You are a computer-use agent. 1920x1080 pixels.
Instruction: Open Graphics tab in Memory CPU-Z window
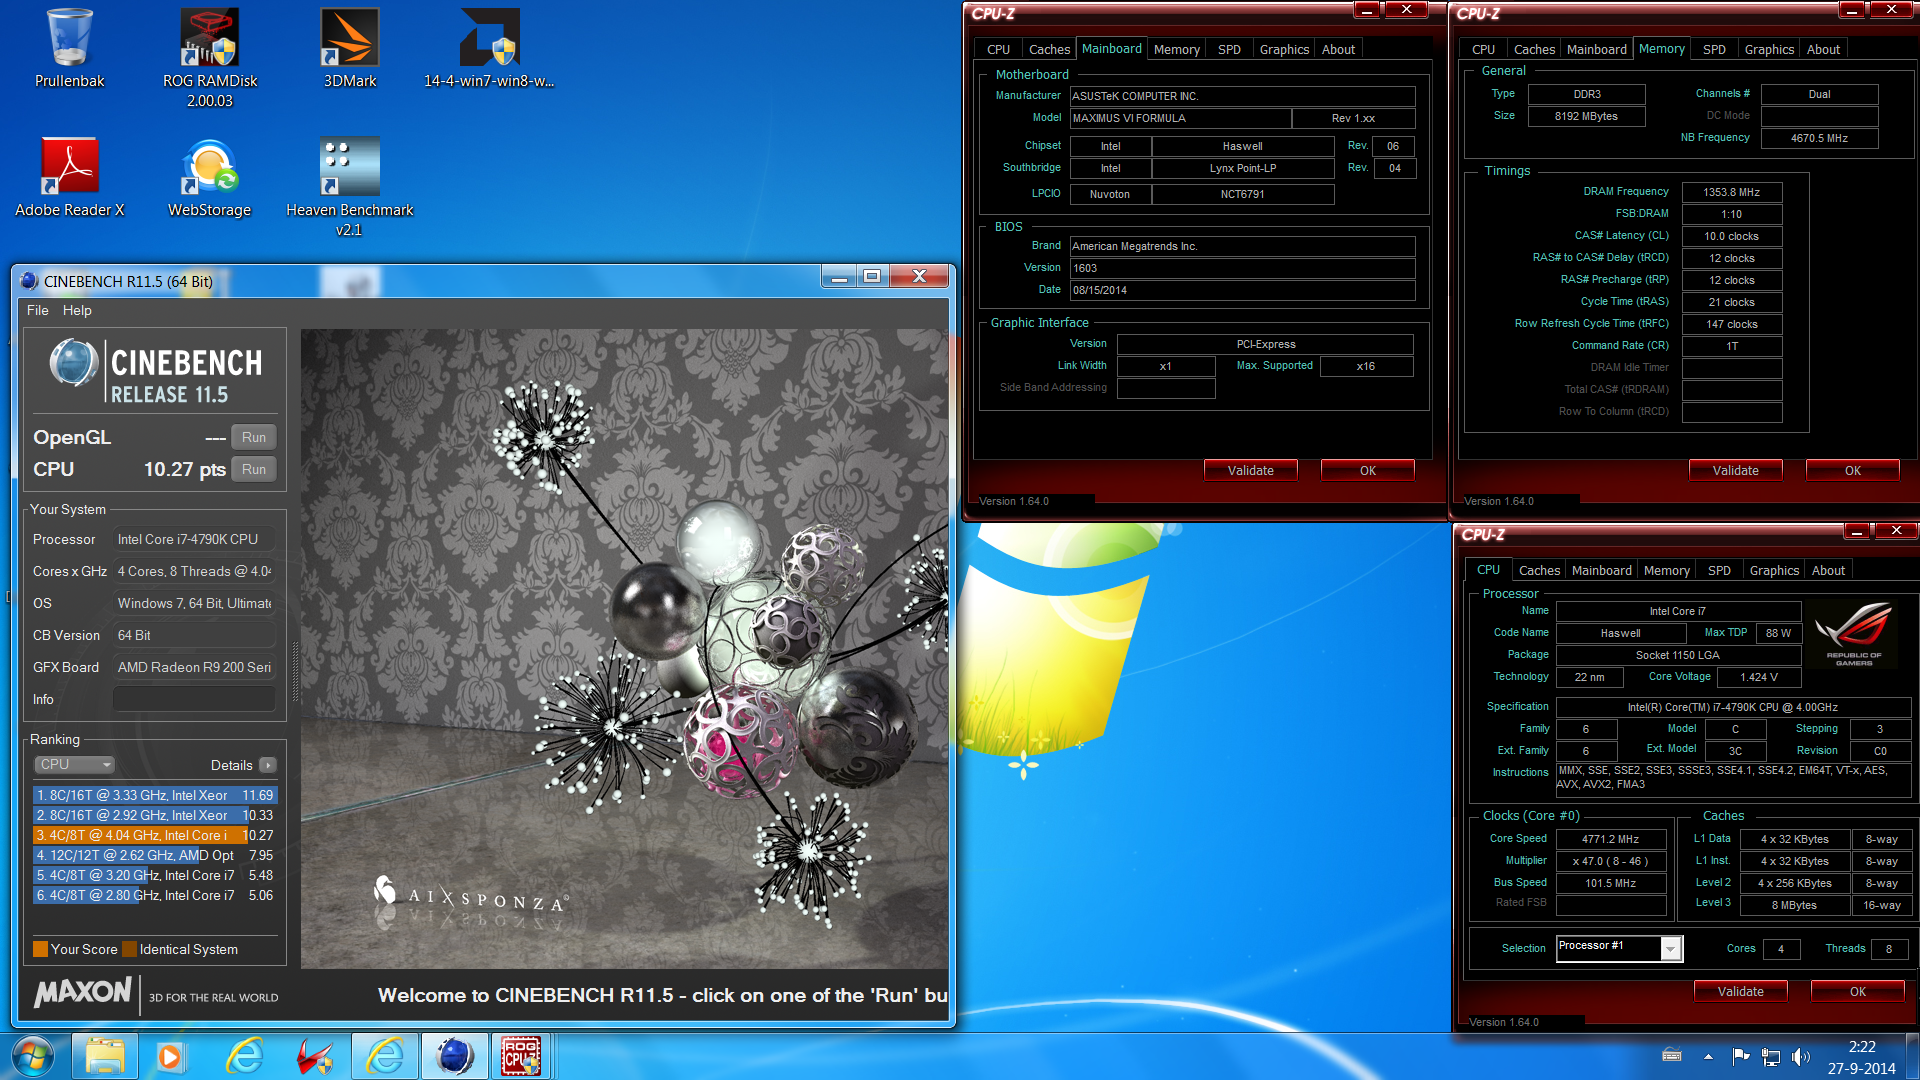[1769, 49]
